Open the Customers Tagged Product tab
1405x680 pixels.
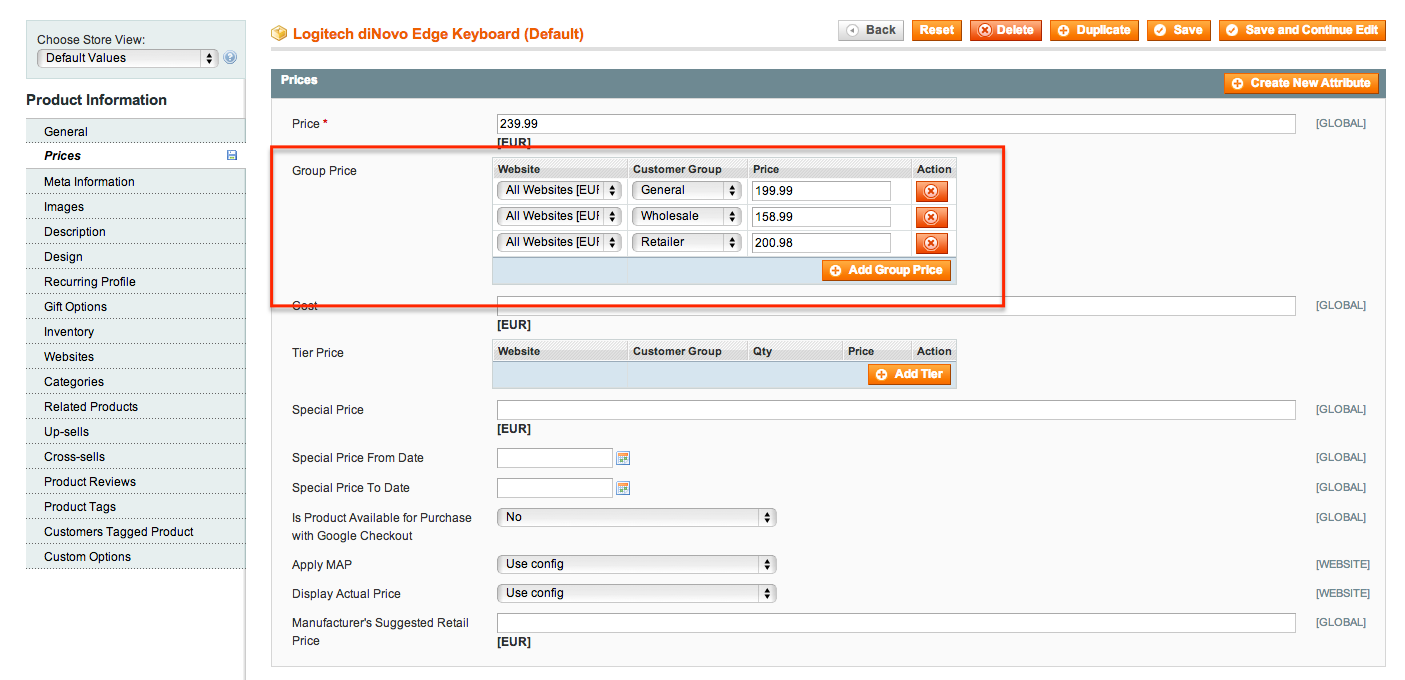135,531
